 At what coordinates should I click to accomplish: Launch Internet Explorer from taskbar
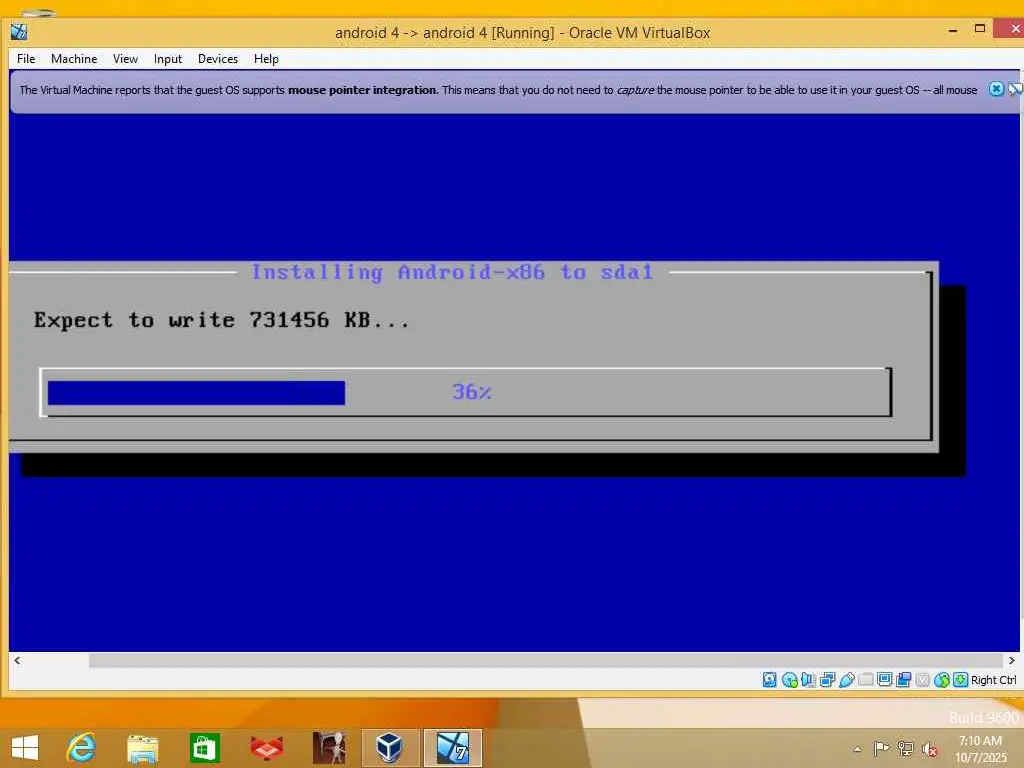click(81, 748)
